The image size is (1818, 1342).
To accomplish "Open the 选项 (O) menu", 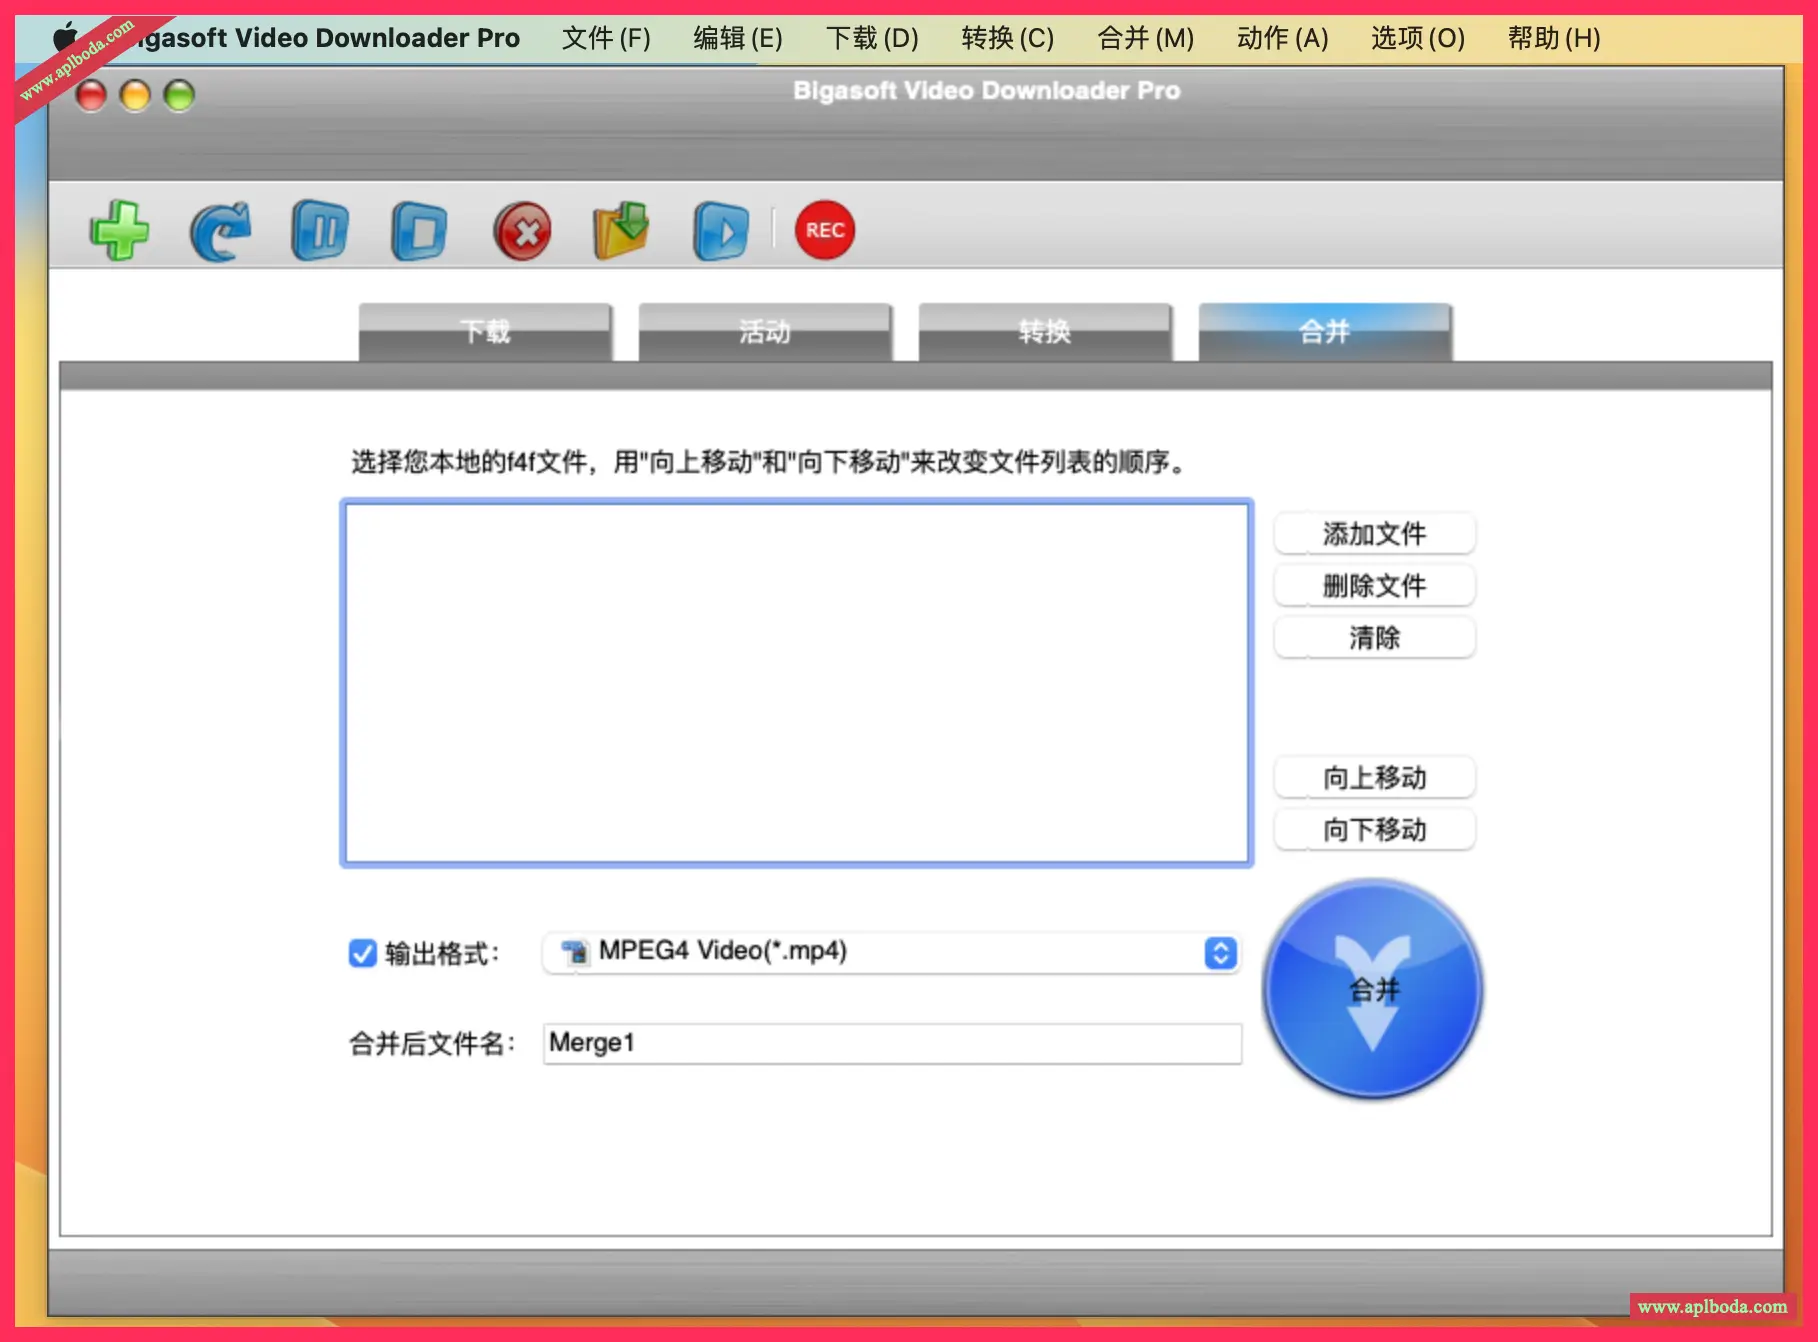I will pyautogui.click(x=1417, y=38).
